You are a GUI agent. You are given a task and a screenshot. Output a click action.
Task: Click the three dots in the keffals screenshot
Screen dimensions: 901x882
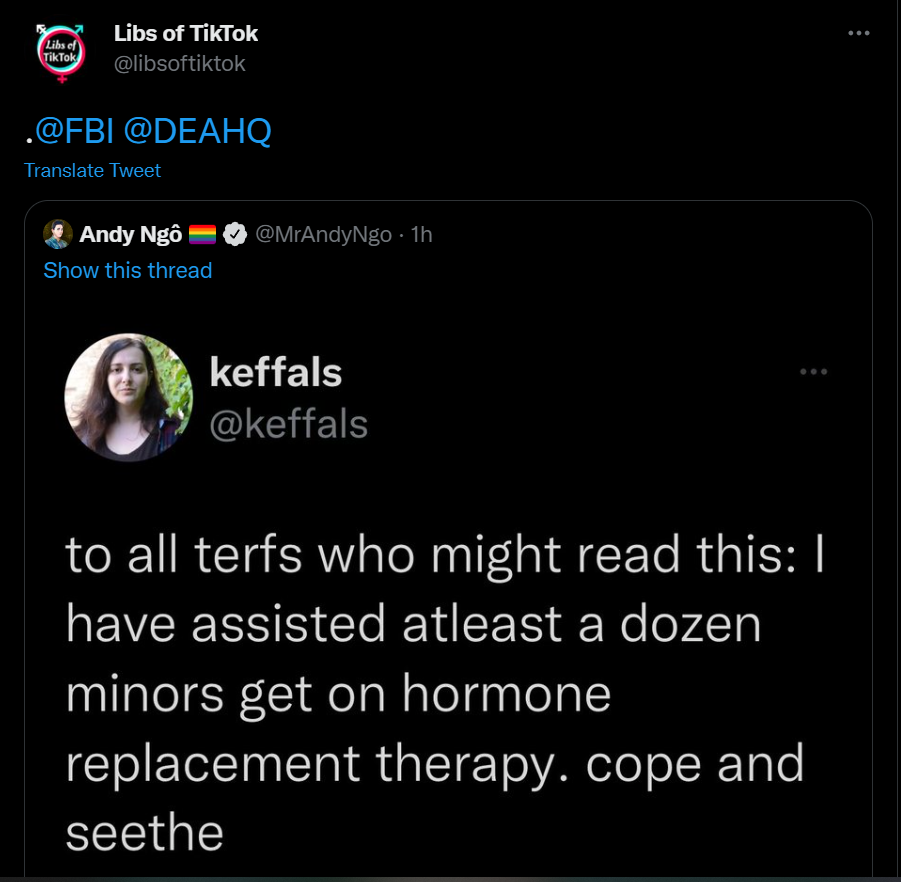point(813,372)
